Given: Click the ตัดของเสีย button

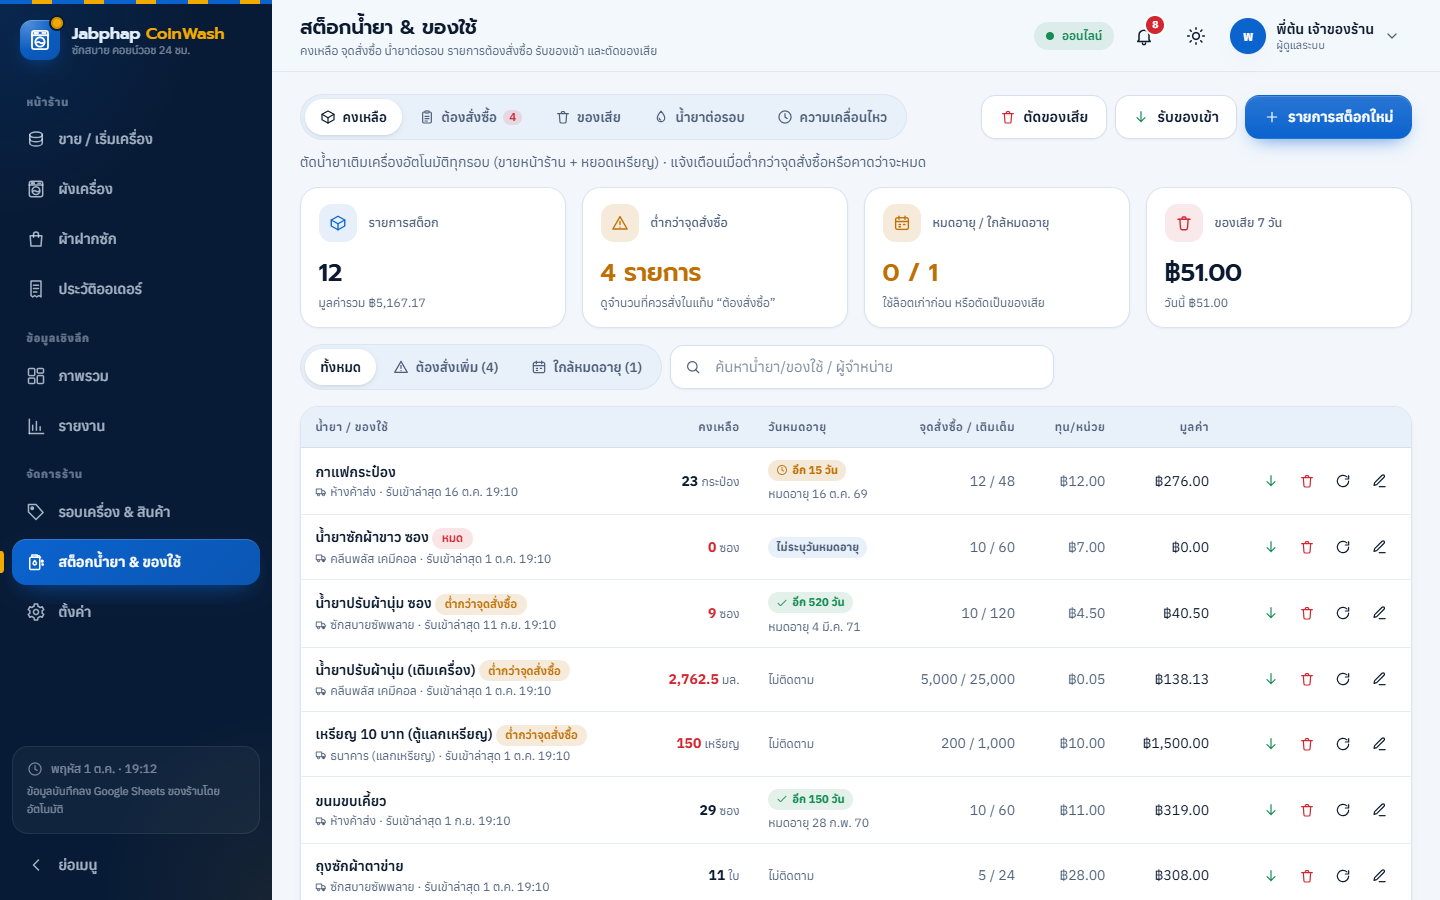Looking at the screenshot, I should click(x=1044, y=117).
